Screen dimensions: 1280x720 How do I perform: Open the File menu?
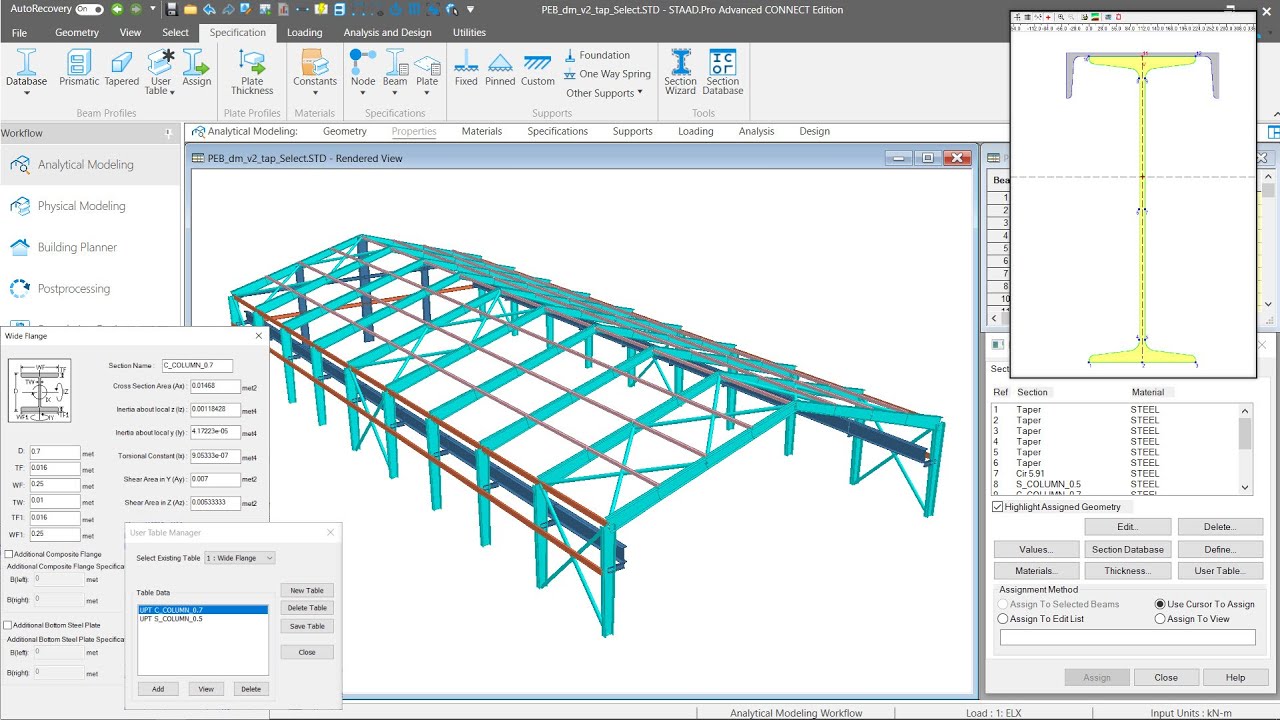click(19, 32)
